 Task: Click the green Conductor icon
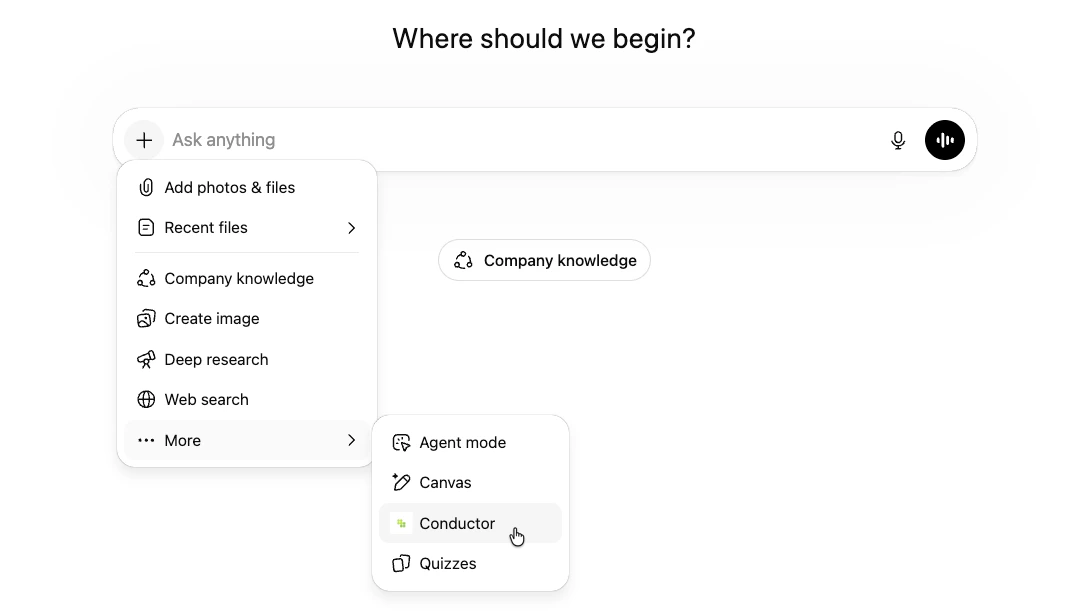click(400, 523)
